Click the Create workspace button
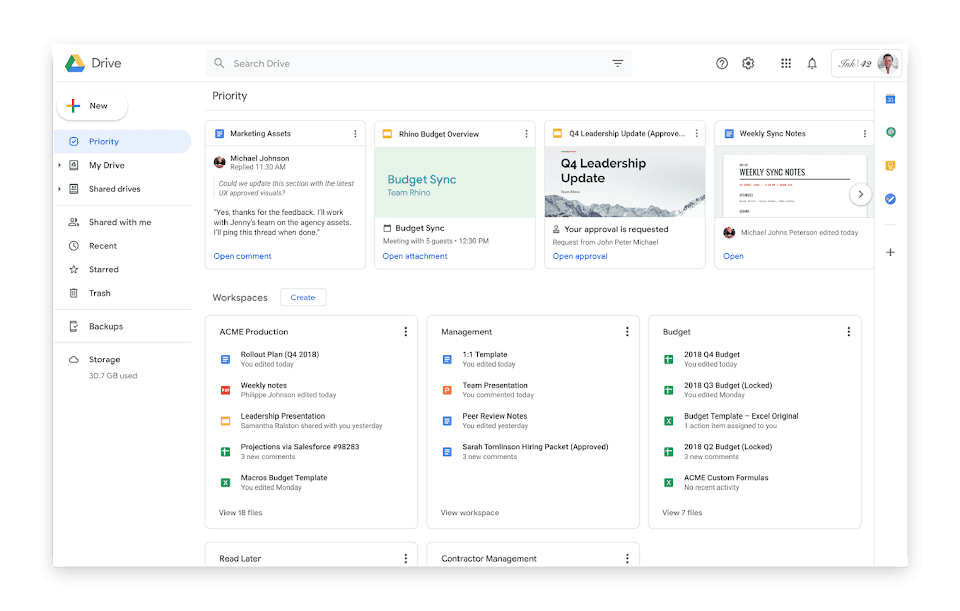 pyautogui.click(x=302, y=297)
